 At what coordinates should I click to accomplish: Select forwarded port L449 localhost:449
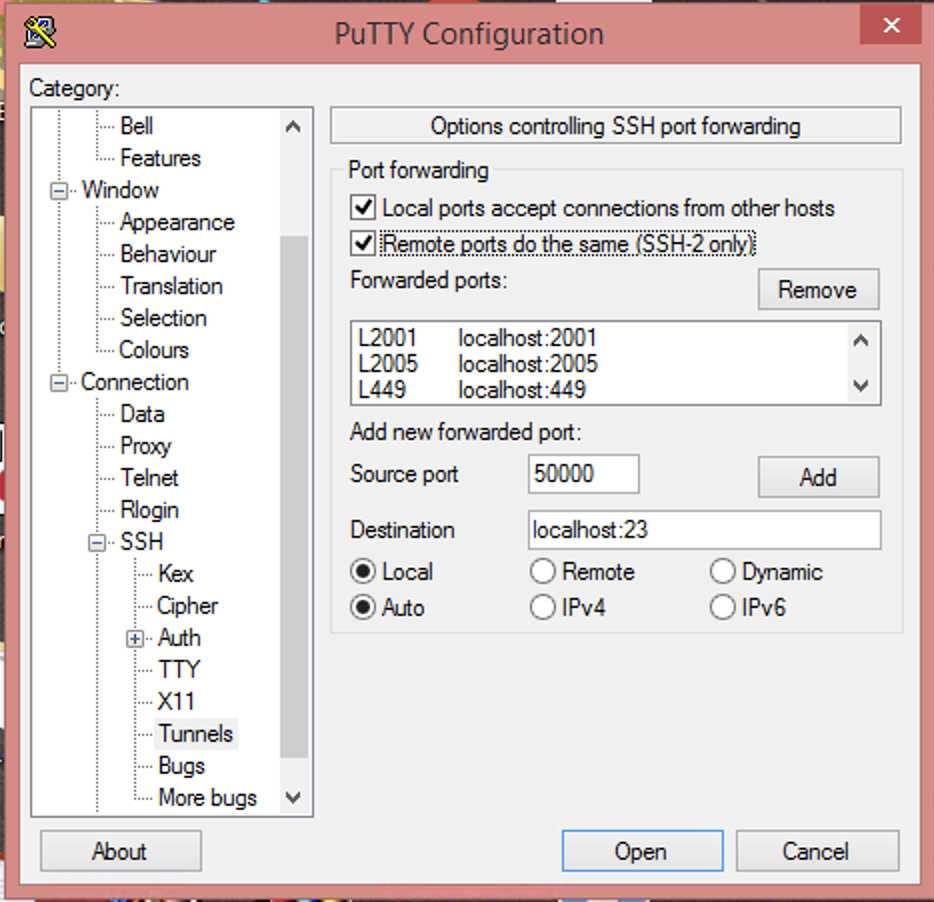click(x=599, y=390)
